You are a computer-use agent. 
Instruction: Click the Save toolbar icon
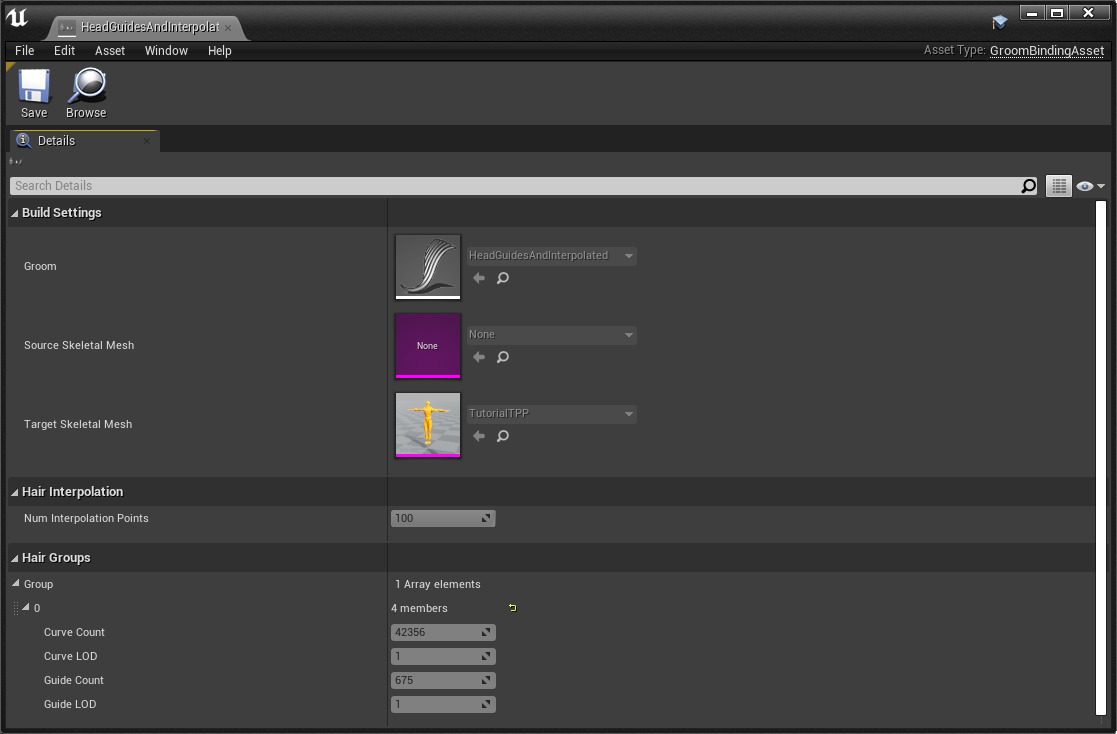coord(34,93)
